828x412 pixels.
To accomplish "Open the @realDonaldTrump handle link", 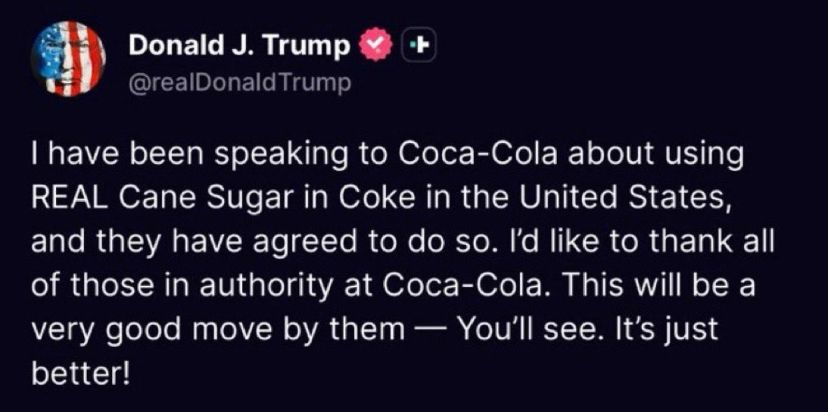I will coord(240,83).
